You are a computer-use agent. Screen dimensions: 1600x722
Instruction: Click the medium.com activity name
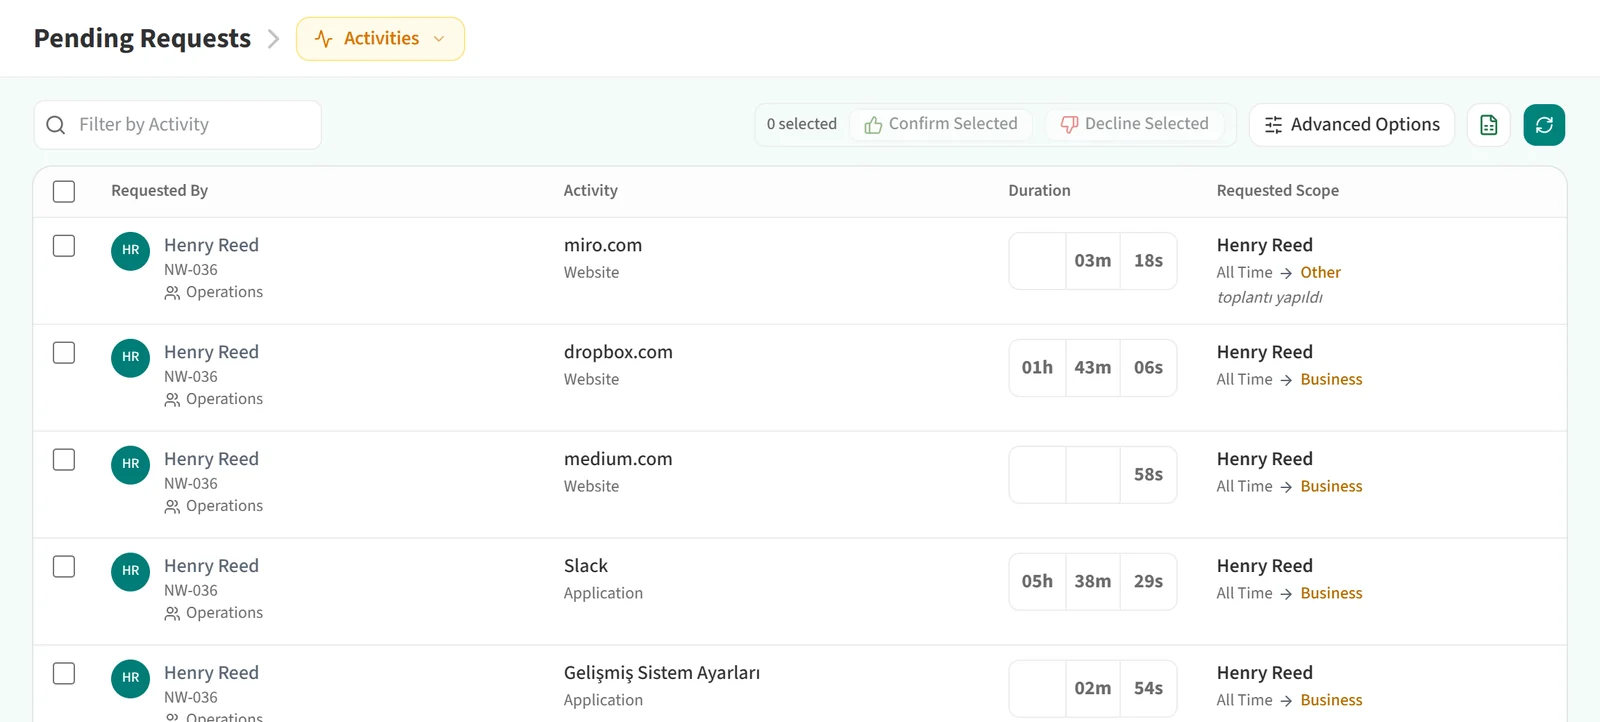click(618, 459)
